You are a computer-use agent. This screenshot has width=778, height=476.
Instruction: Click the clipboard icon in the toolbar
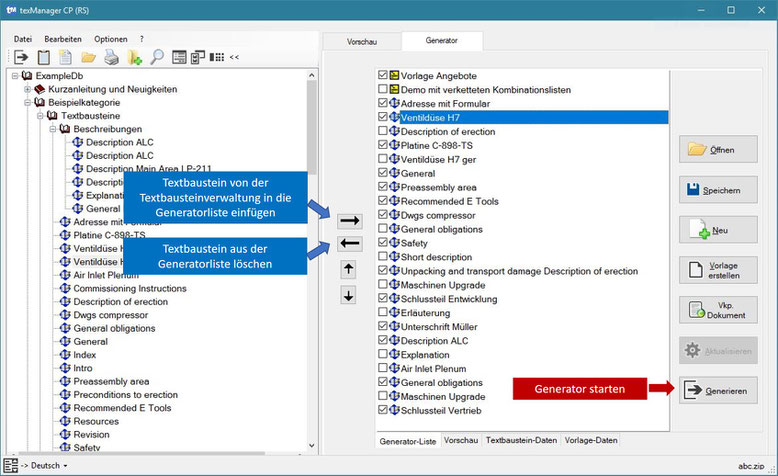(44, 57)
